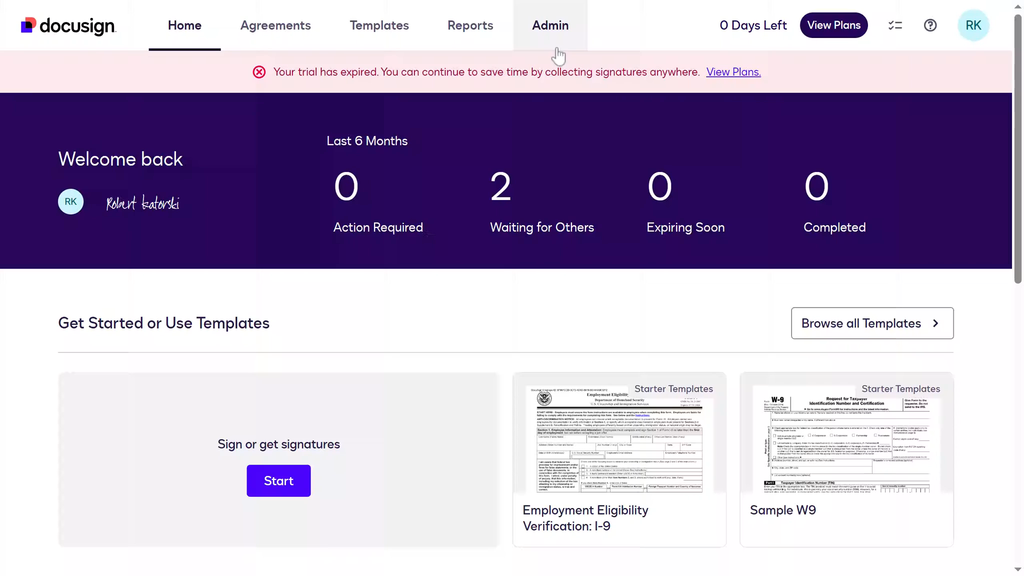Click the red error icon in the banner
Image resolution: width=1024 pixels, height=576 pixels.
coord(259,72)
